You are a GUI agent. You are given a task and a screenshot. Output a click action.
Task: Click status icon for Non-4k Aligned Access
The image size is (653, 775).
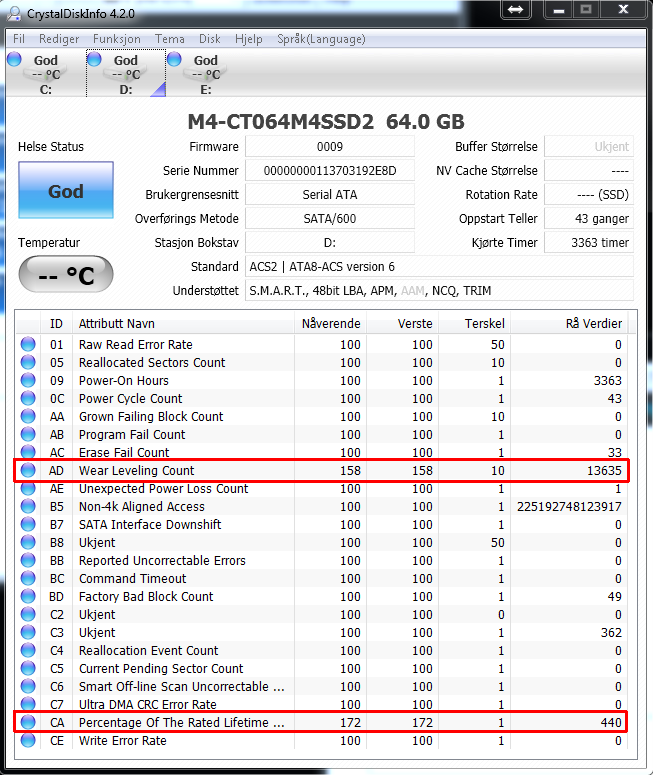pos(28,506)
